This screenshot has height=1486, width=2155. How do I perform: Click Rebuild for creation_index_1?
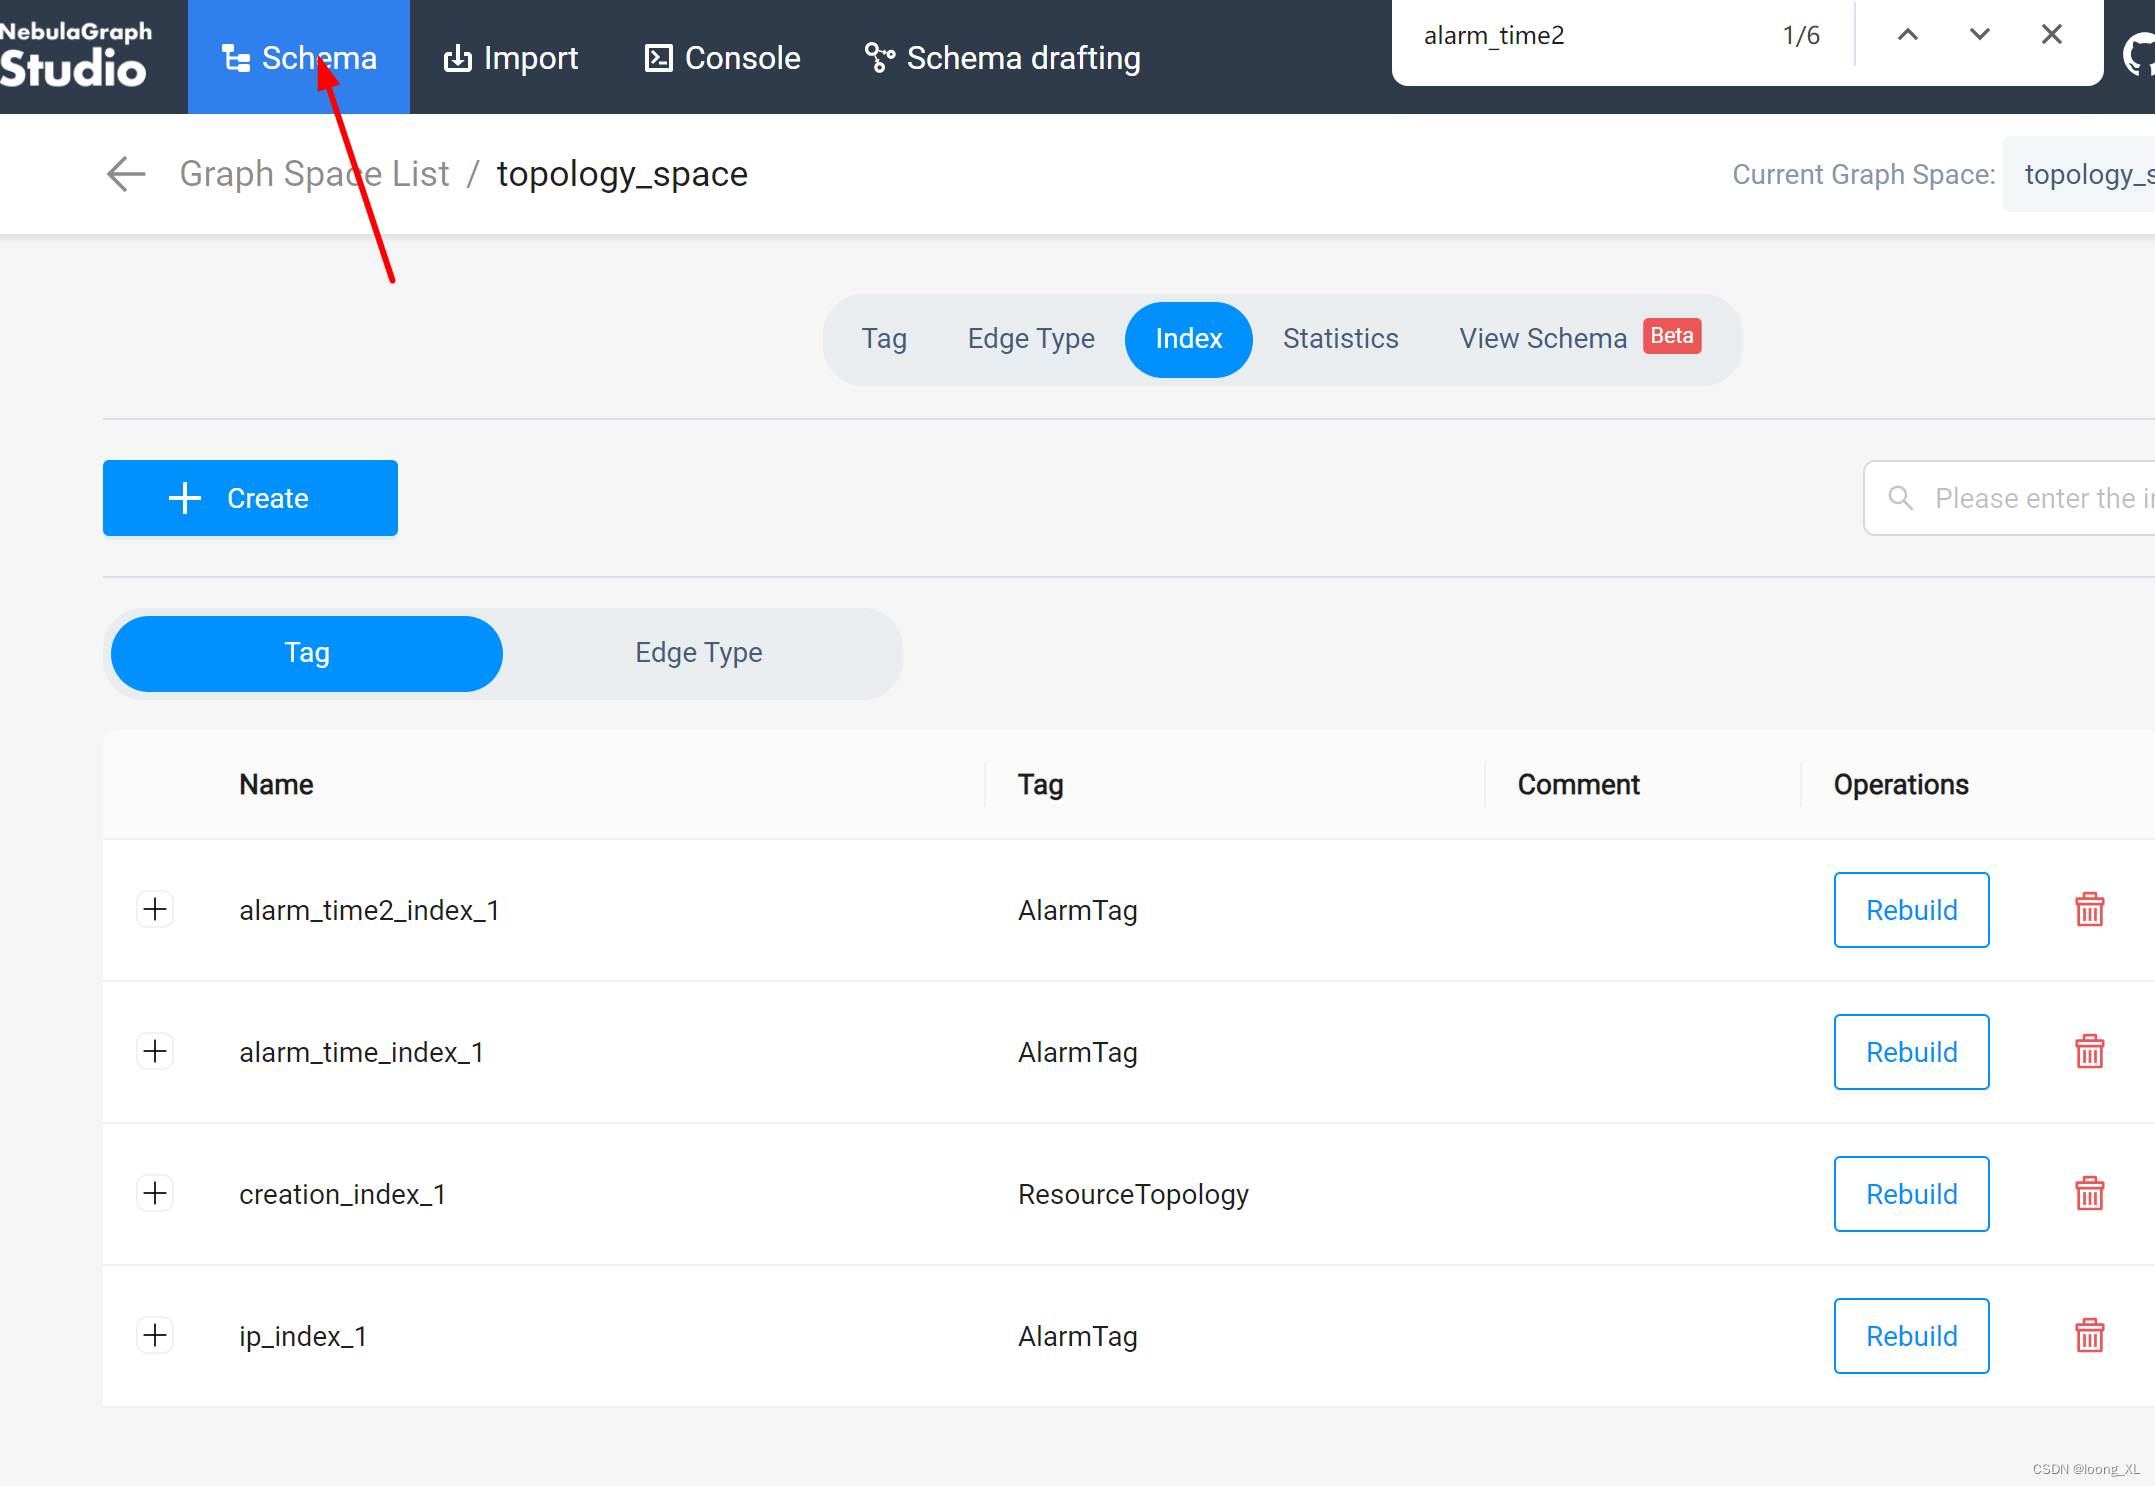click(x=1911, y=1193)
